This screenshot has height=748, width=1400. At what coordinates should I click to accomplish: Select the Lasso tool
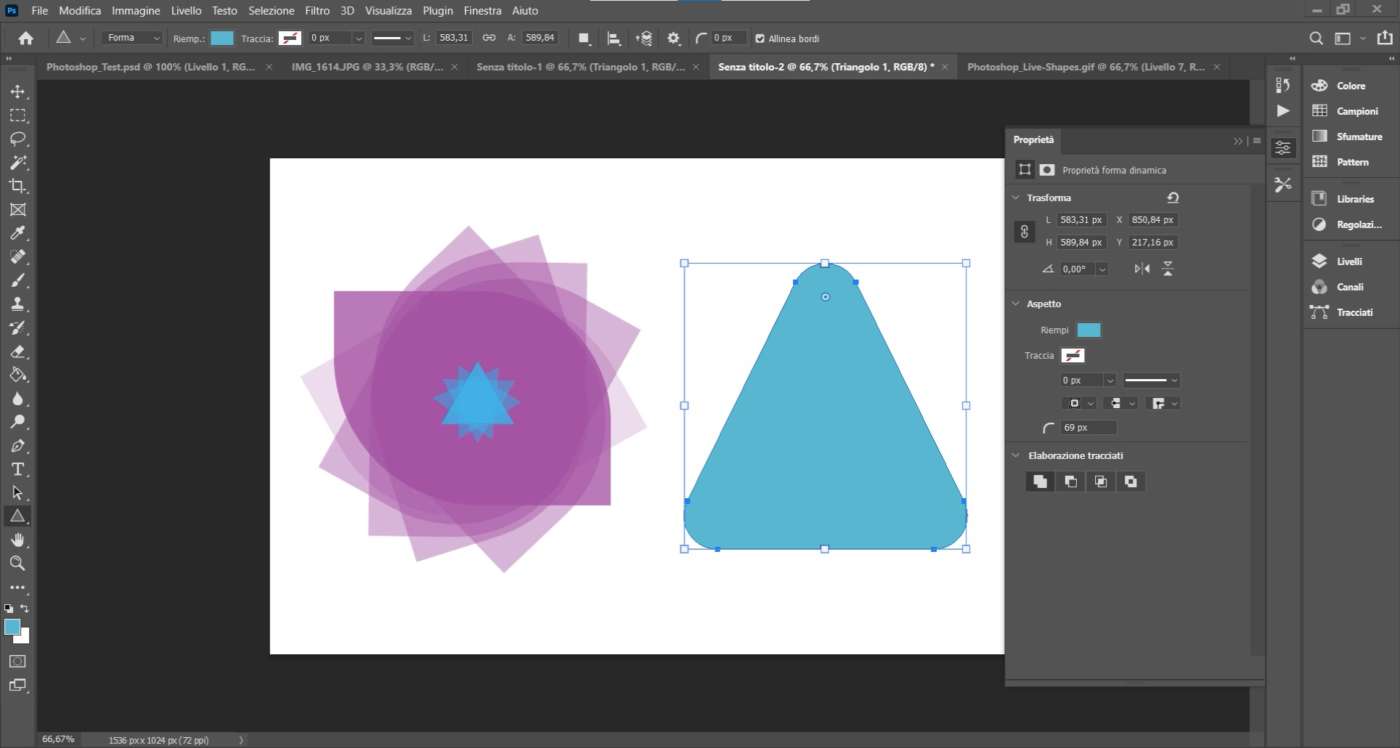click(17, 138)
